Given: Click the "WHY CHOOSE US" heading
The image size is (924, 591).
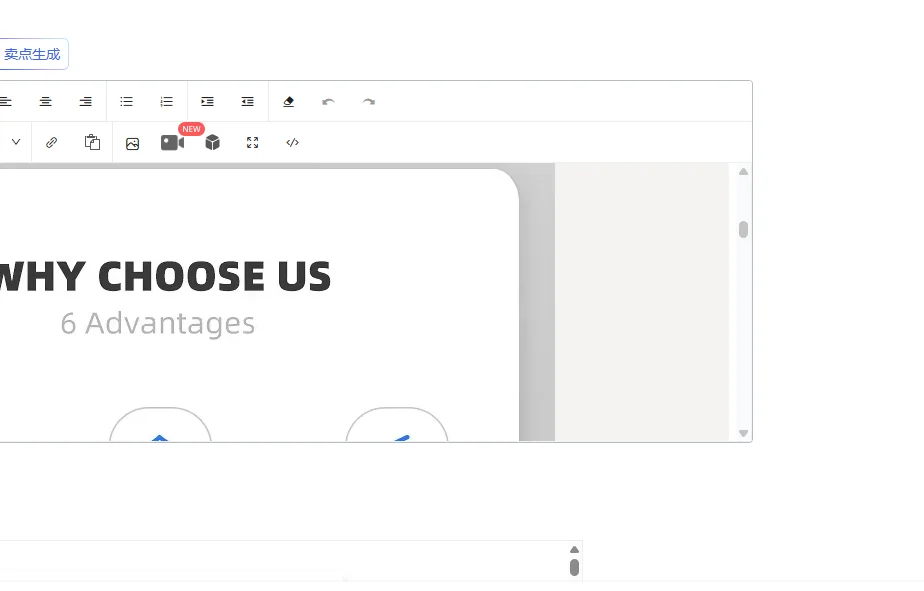Looking at the screenshot, I should pyautogui.click(x=165, y=276).
